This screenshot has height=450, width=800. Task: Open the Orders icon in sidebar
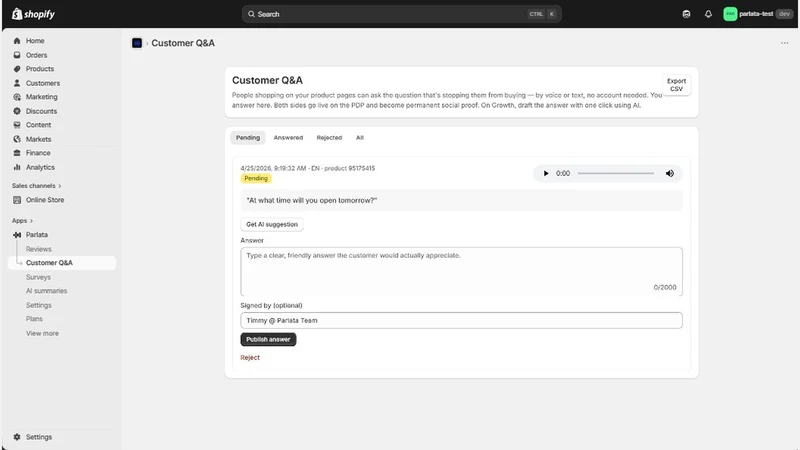[x=17, y=55]
